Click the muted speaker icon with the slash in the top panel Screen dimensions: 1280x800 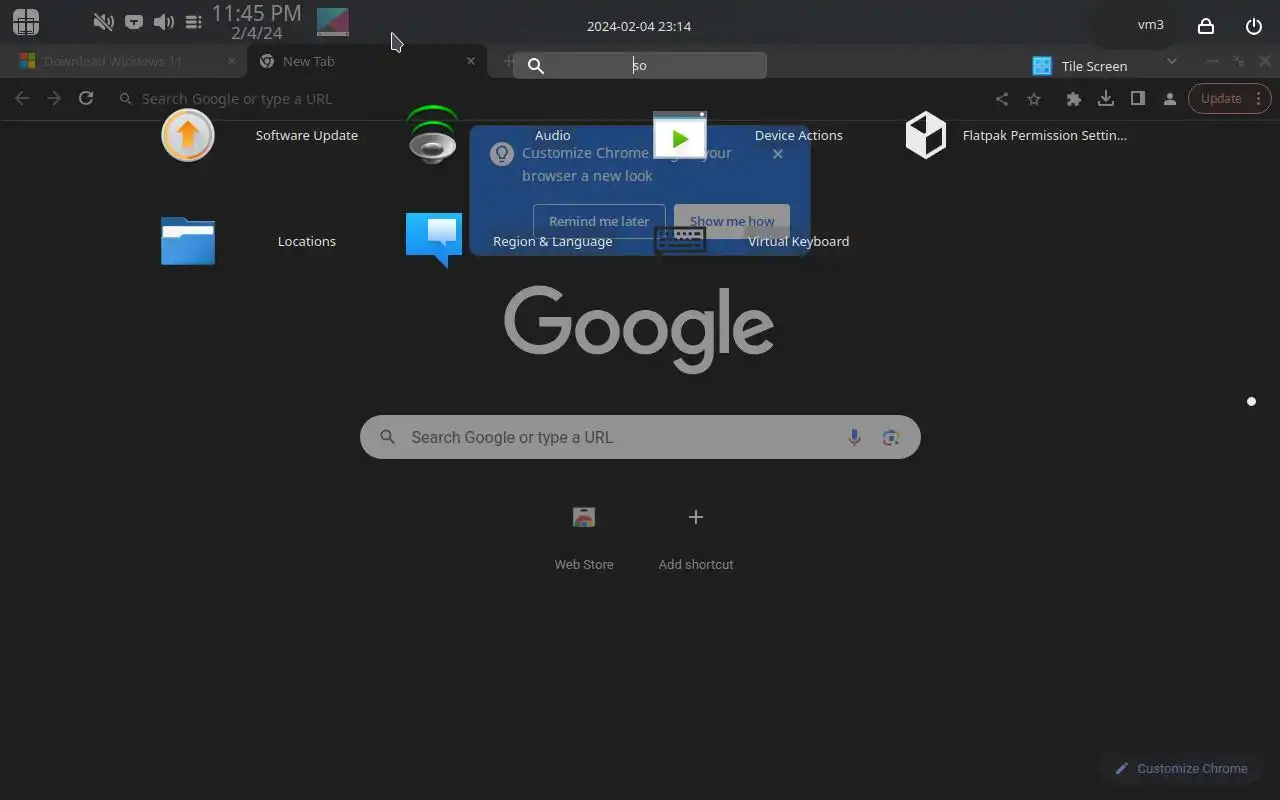[103, 22]
